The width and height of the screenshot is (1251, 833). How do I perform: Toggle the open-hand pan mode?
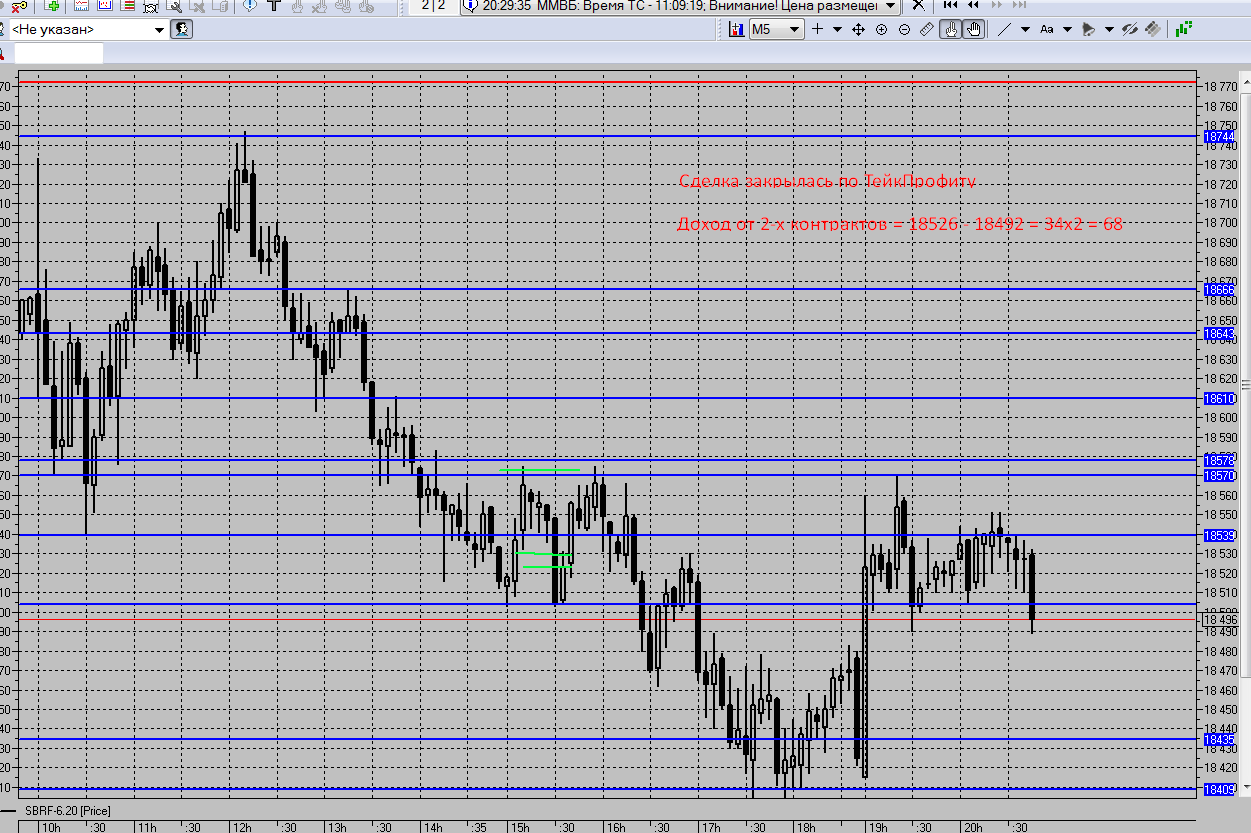tap(974, 29)
